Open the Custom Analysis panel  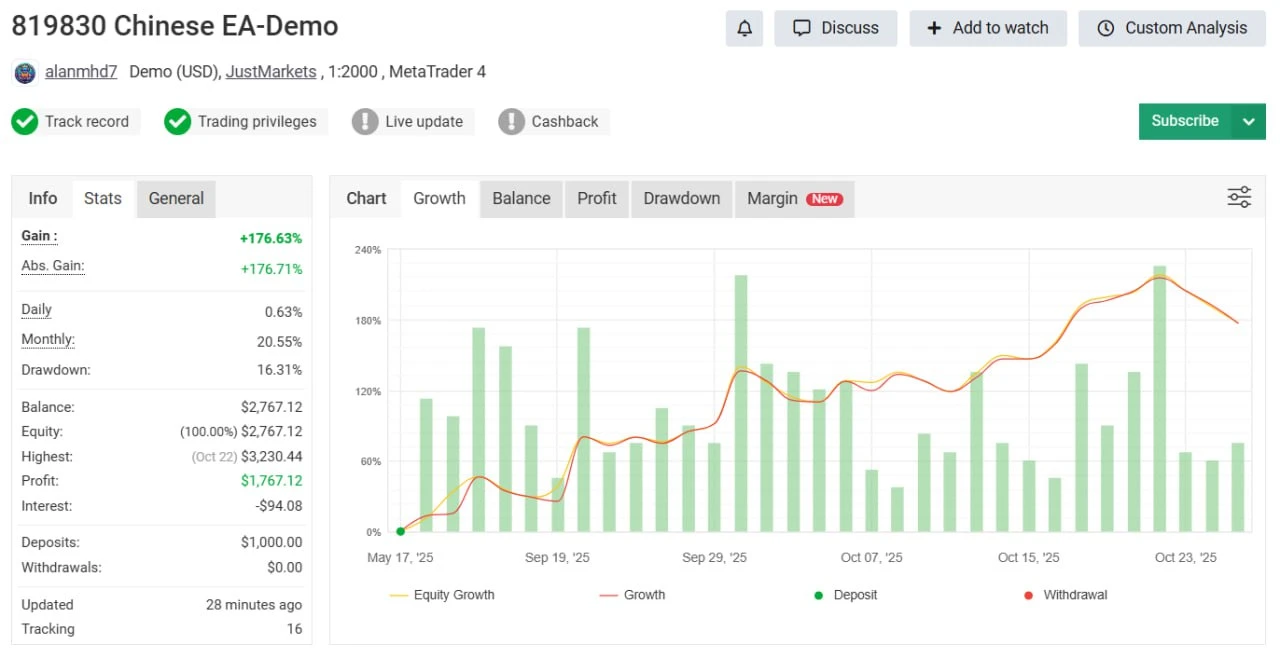point(1171,28)
